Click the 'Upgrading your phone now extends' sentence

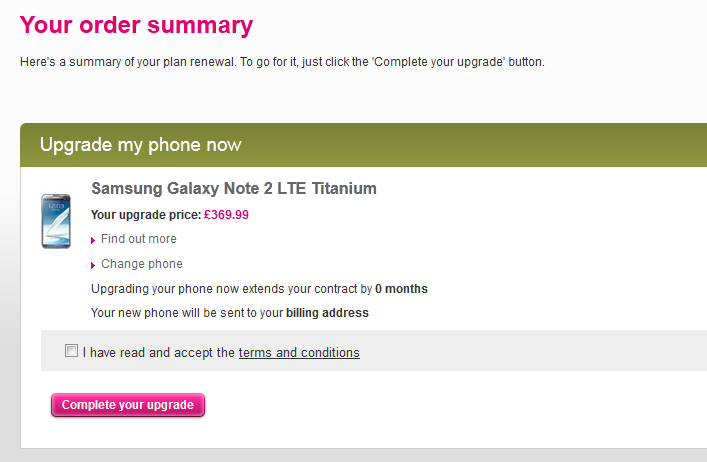click(x=230, y=289)
